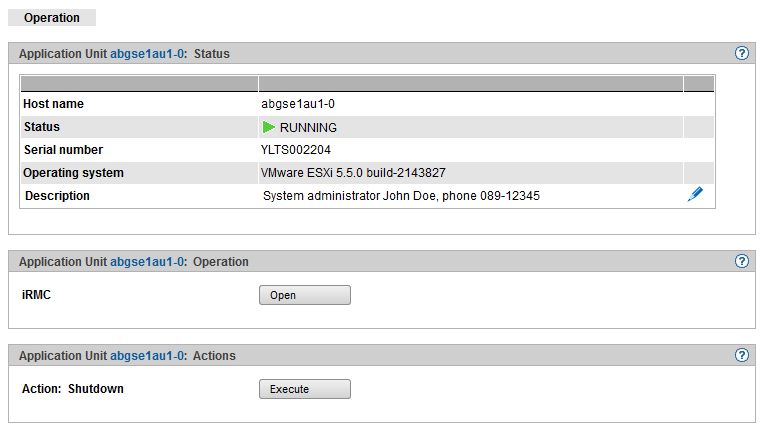Screen dimensions: 765x432
Task: Open help for the Actions section
Action: point(742,355)
